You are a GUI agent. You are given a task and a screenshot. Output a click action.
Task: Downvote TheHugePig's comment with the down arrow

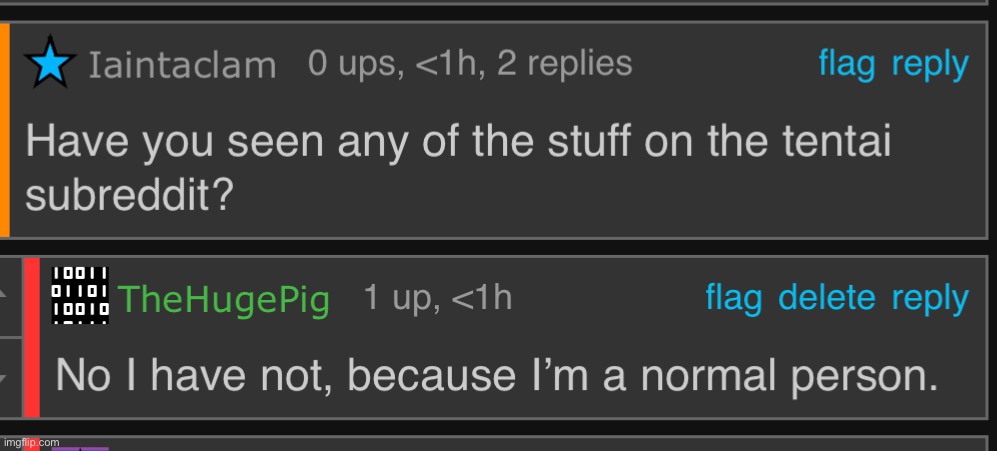pyautogui.click(x=10, y=378)
